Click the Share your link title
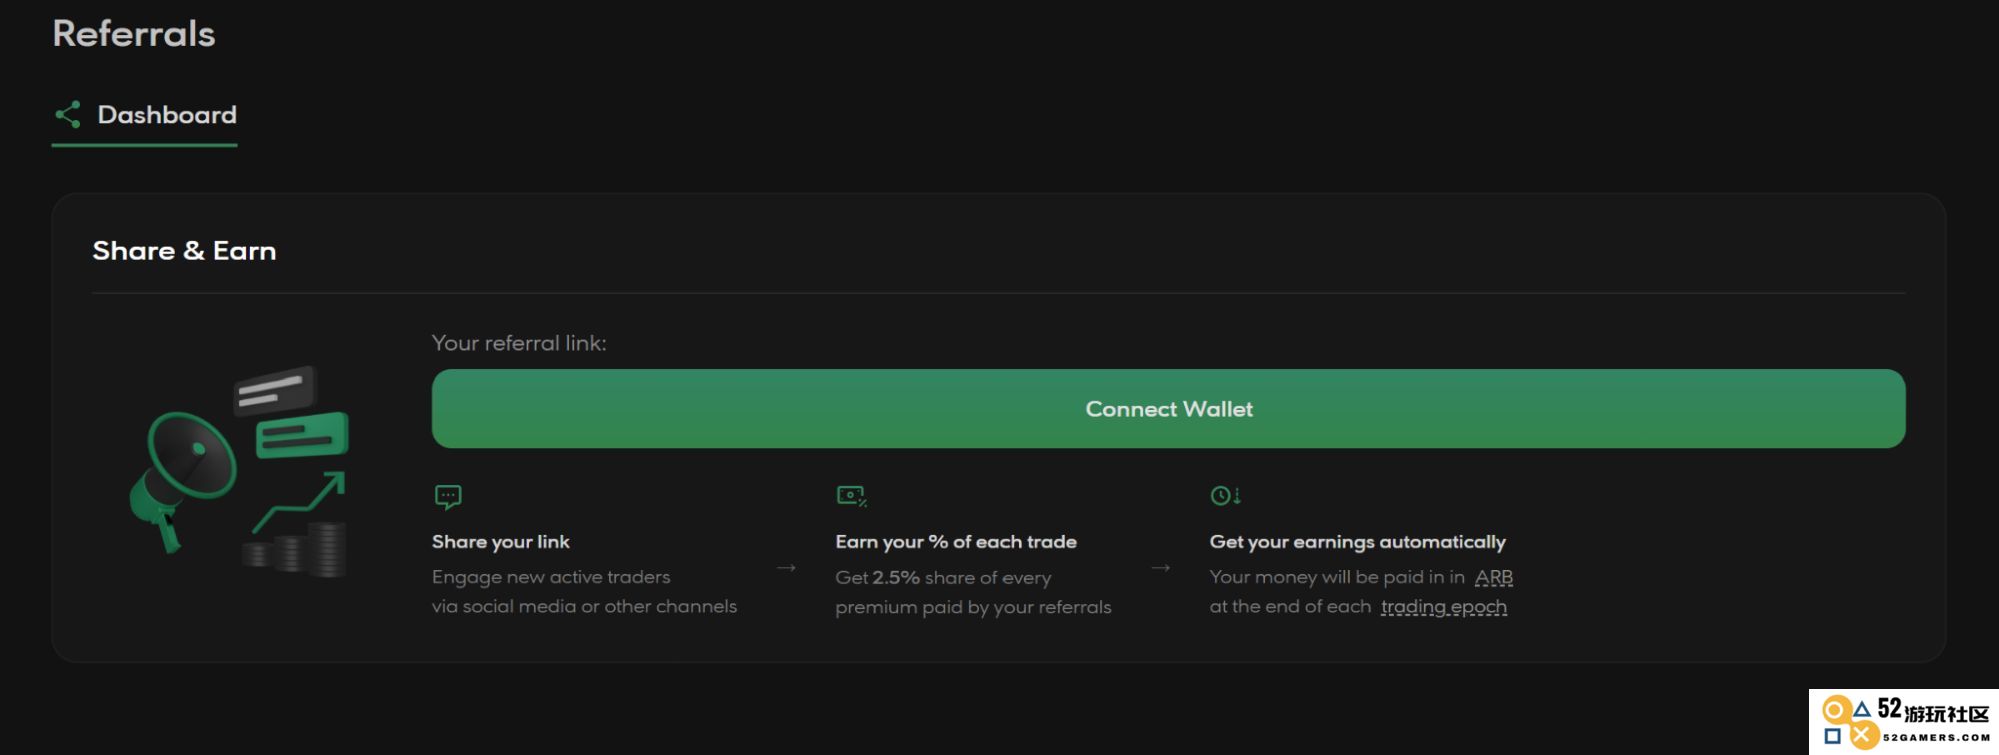Screen dimensions: 1999x755 click(x=500, y=542)
